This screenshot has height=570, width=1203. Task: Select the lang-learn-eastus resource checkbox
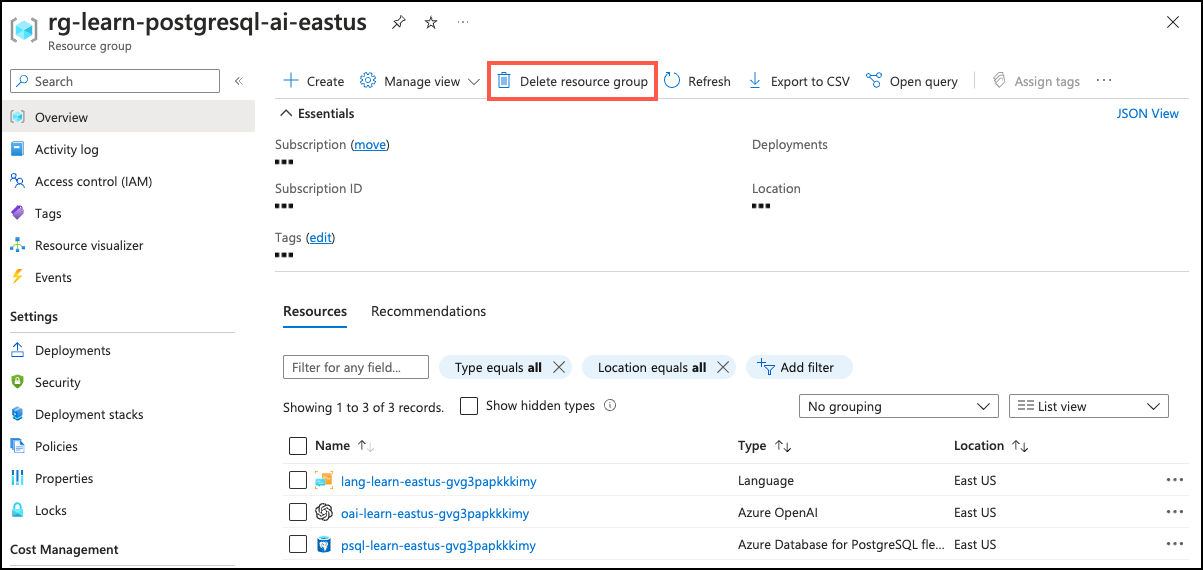pos(298,481)
